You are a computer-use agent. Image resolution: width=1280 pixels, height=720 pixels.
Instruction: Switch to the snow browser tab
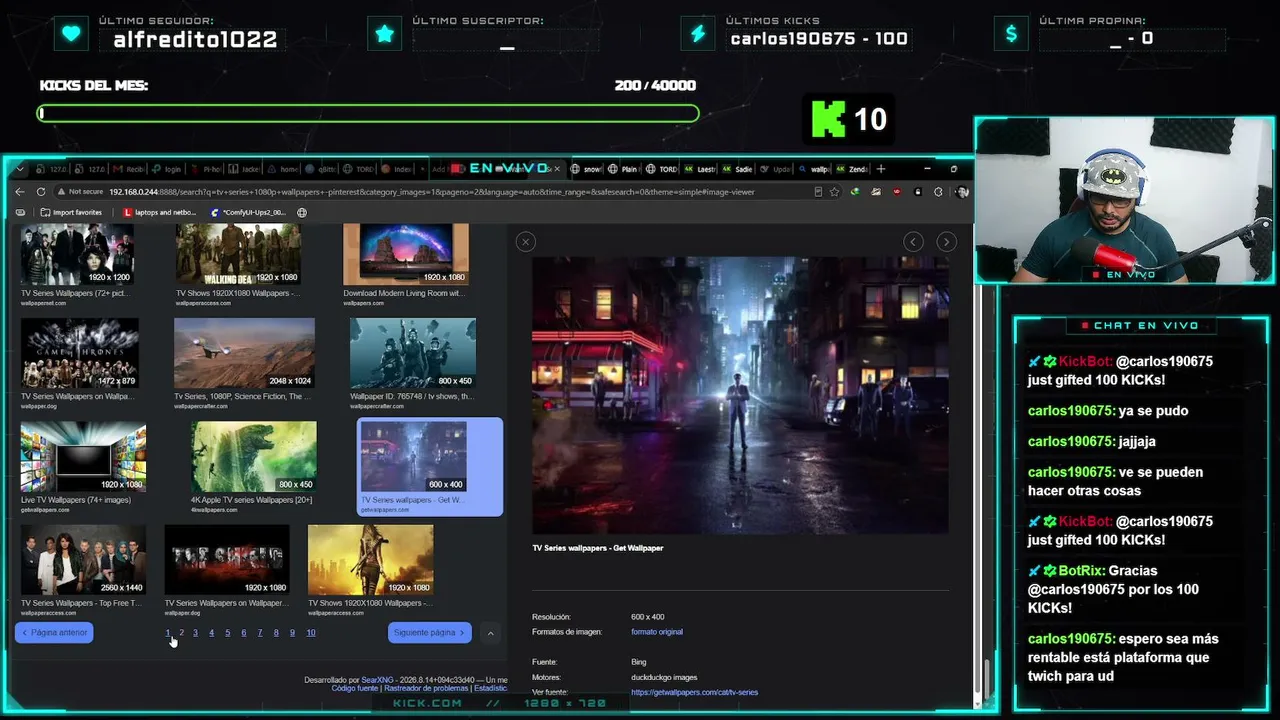pos(587,169)
